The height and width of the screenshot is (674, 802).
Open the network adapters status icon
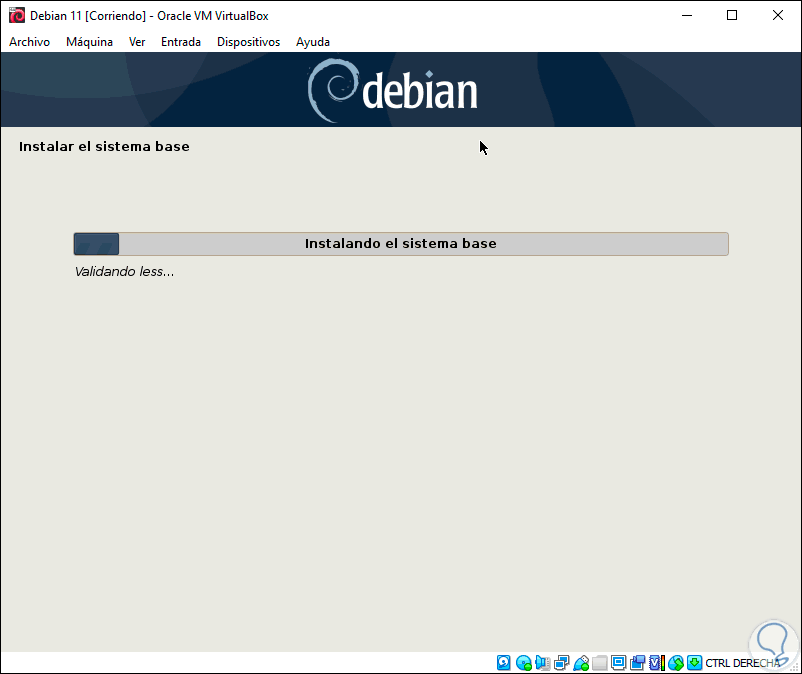pos(562,663)
